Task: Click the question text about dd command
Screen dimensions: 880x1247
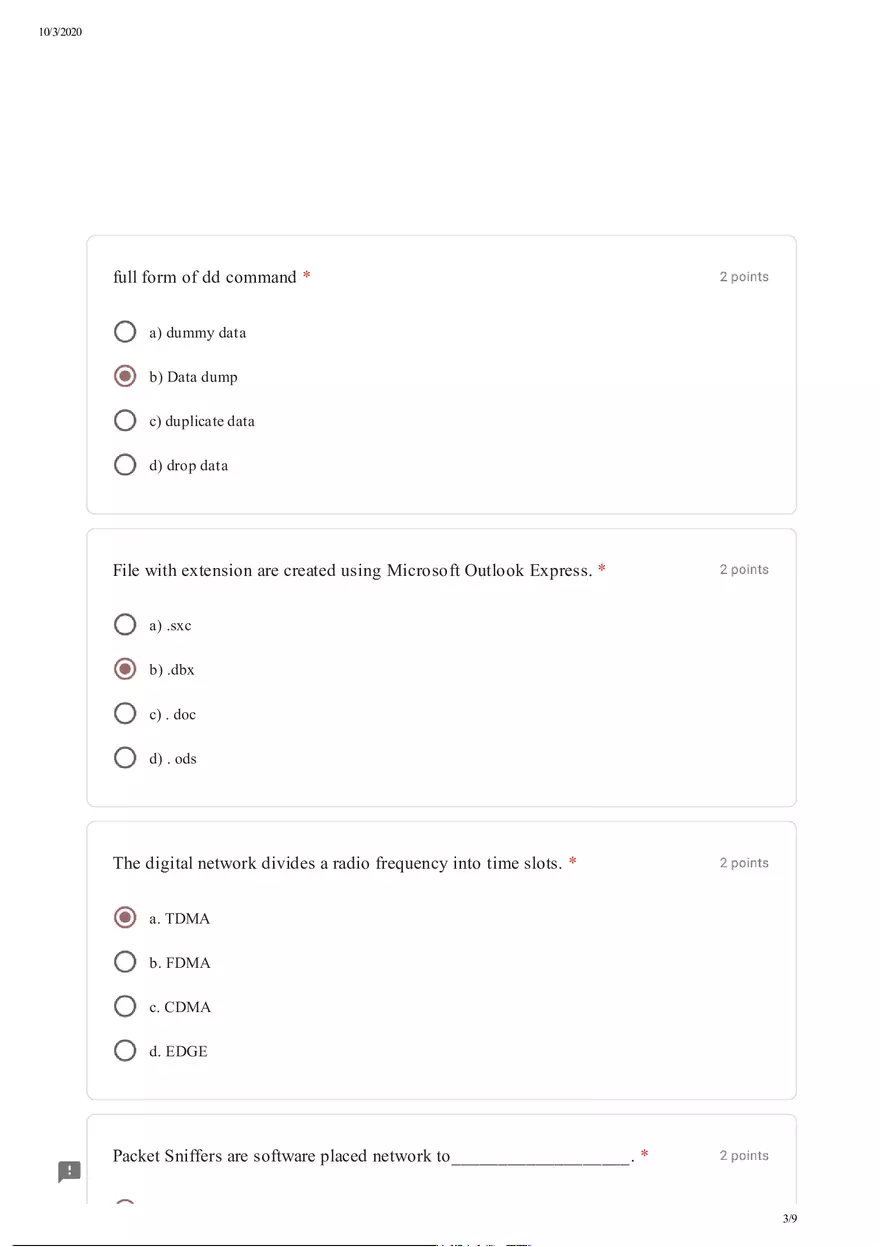Action: [x=205, y=277]
